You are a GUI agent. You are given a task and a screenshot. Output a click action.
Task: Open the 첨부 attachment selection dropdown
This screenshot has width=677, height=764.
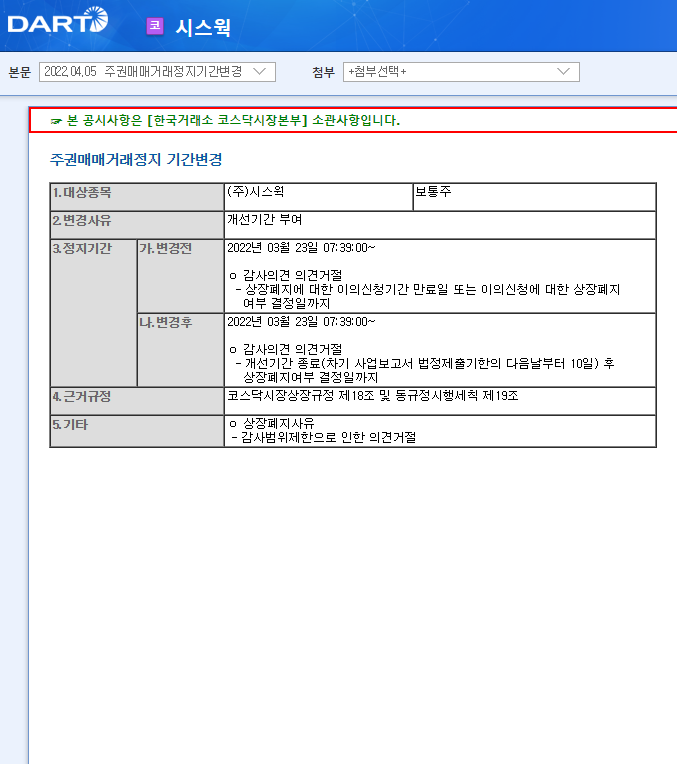tap(461, 72)
